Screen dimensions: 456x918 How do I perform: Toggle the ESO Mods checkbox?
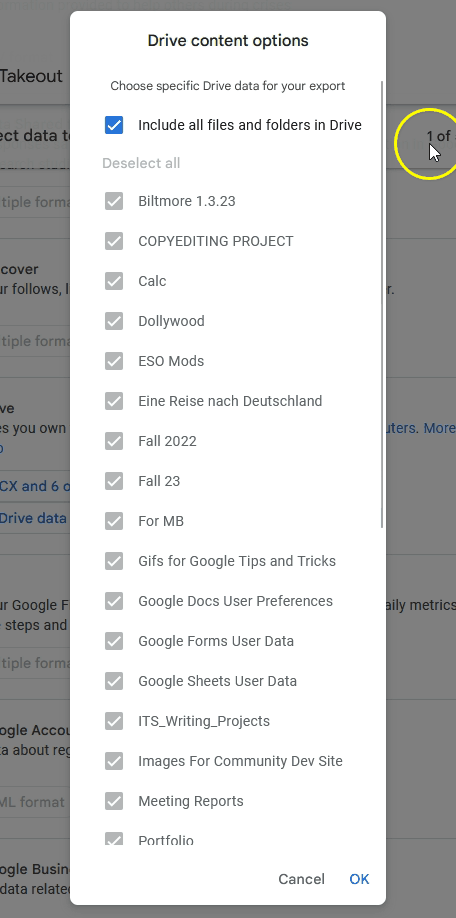click(114, 361)
